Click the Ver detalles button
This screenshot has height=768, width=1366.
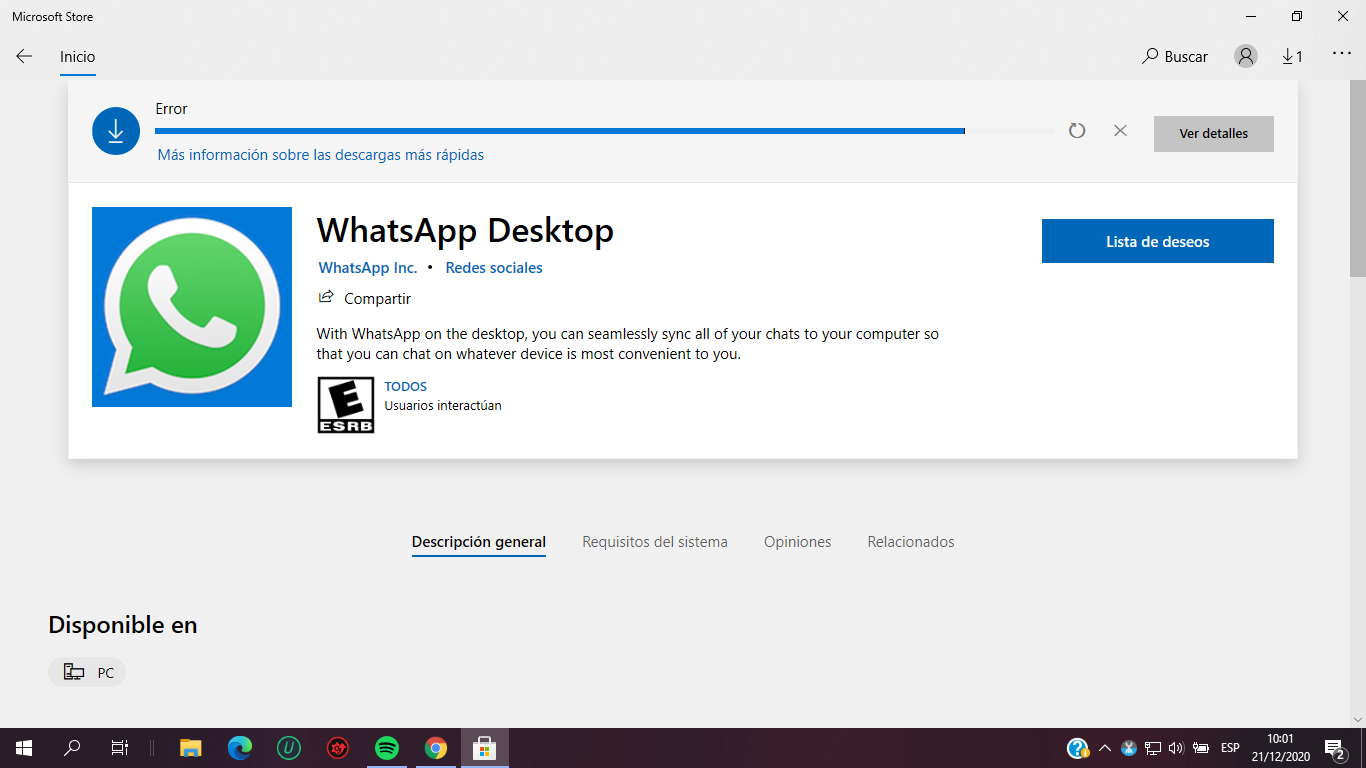tap(1213, 133)
